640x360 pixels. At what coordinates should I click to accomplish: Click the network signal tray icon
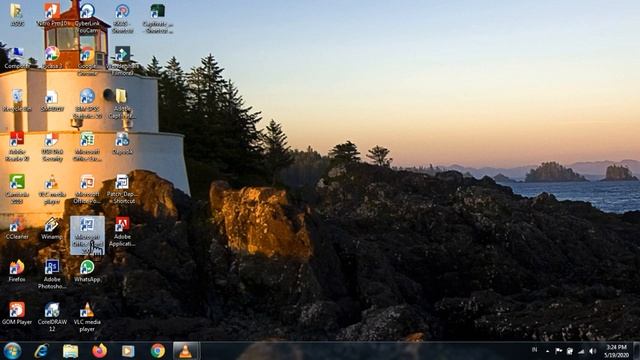[581, 351]
